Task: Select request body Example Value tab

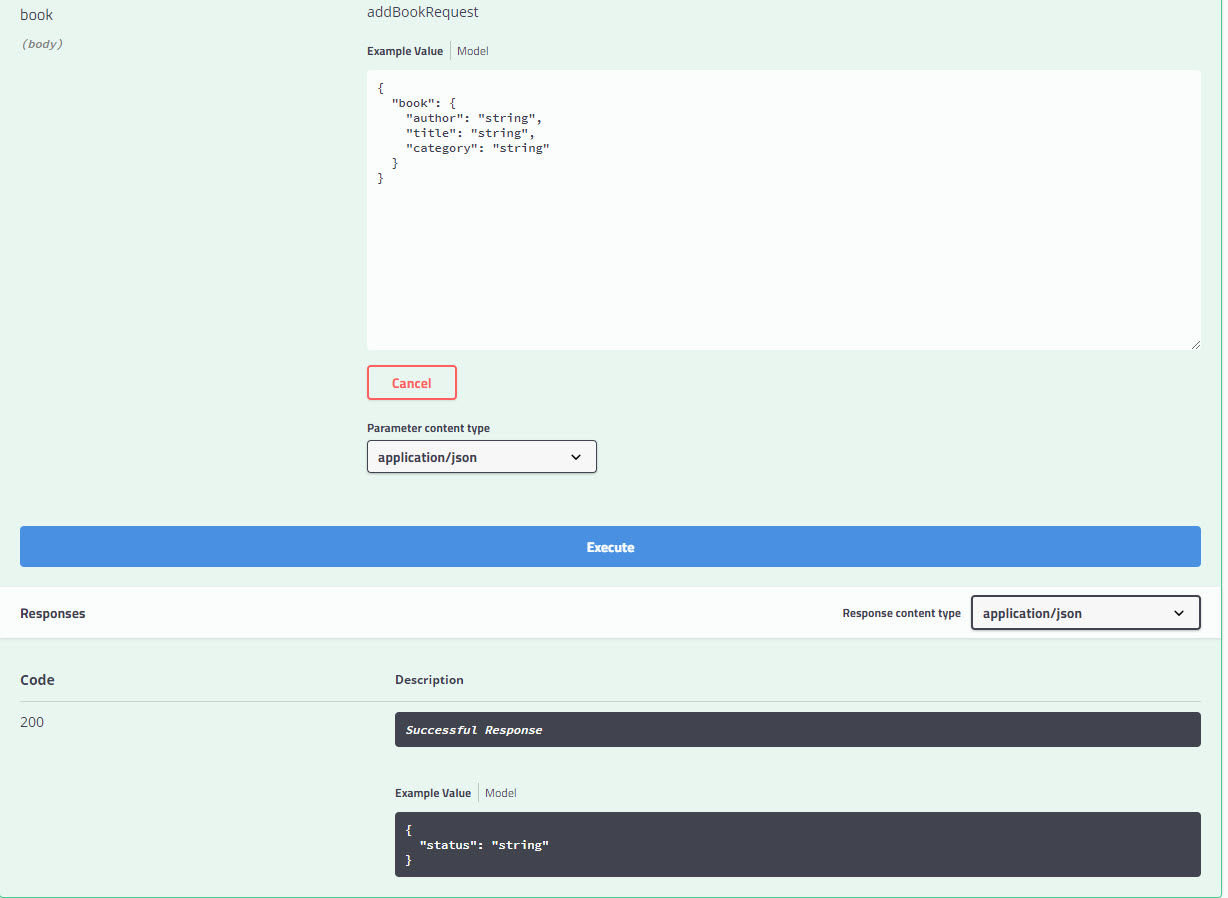Action: pyautogui.click(x=405, y=51)
